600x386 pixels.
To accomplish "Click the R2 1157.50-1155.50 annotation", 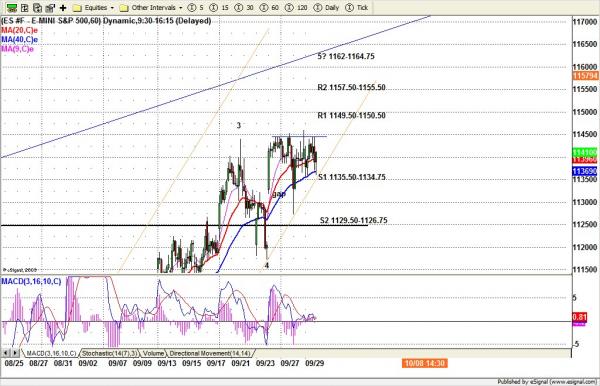I will [x=351, y=88].
